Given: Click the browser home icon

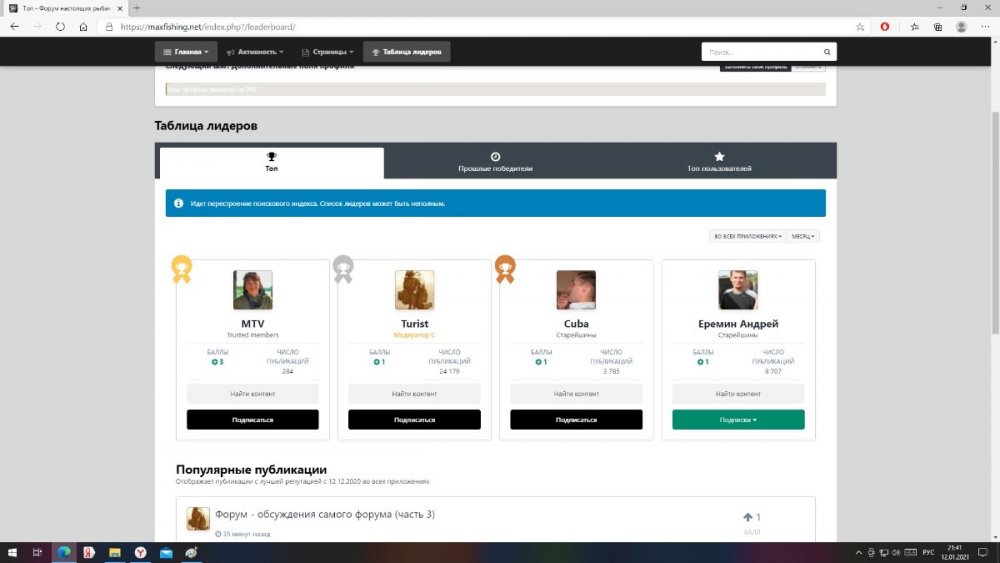Looking at the screenshot, I should pos(83,27).
